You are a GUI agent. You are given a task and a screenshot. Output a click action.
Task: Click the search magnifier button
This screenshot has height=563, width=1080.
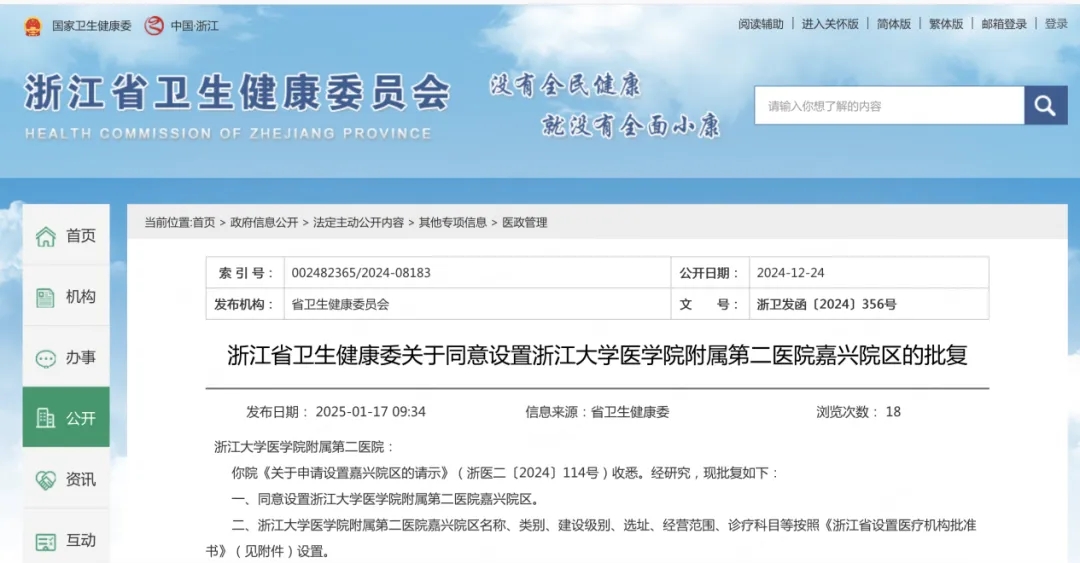(1046, 105)
